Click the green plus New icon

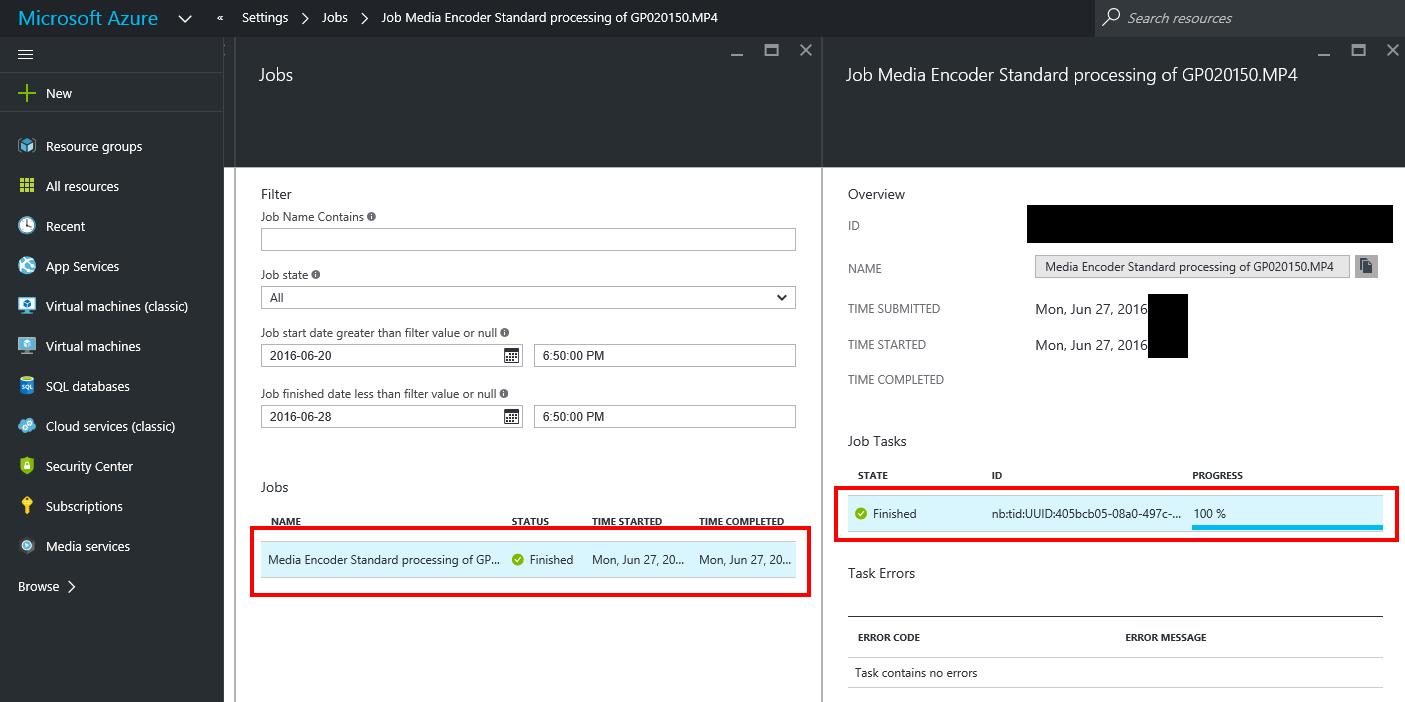27,93
